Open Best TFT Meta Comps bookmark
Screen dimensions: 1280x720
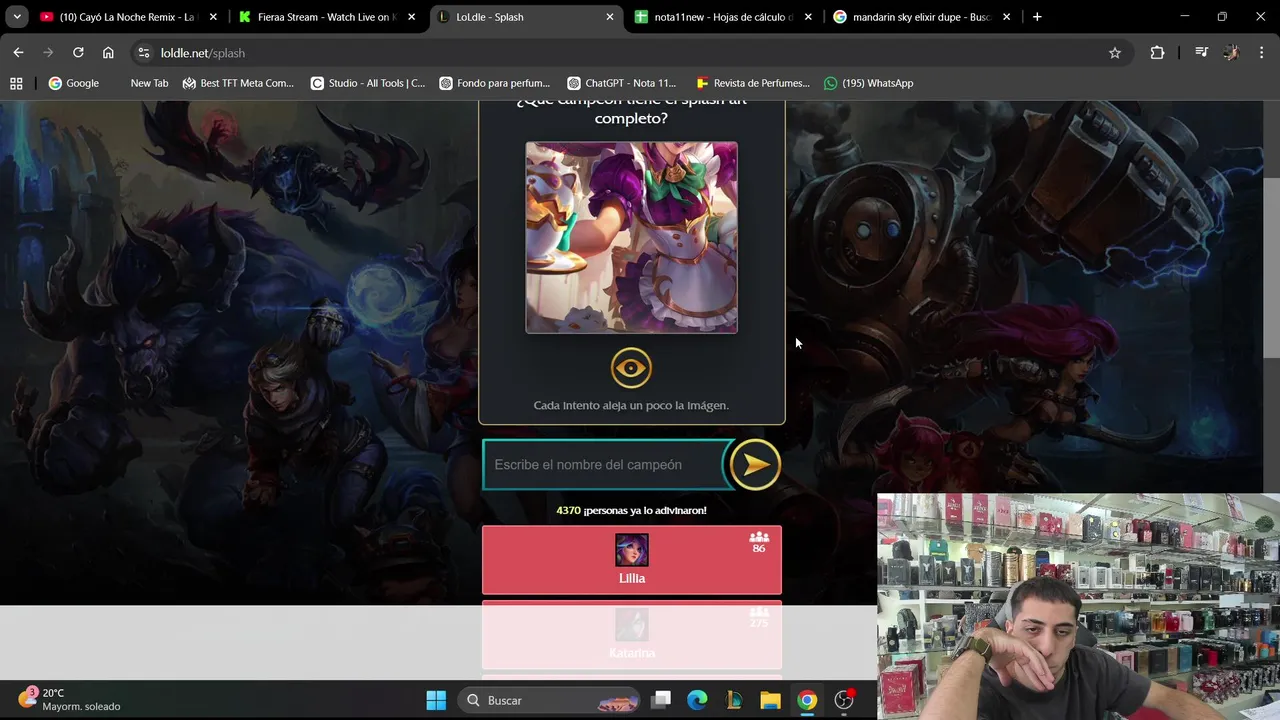click(x=238, y=83)
